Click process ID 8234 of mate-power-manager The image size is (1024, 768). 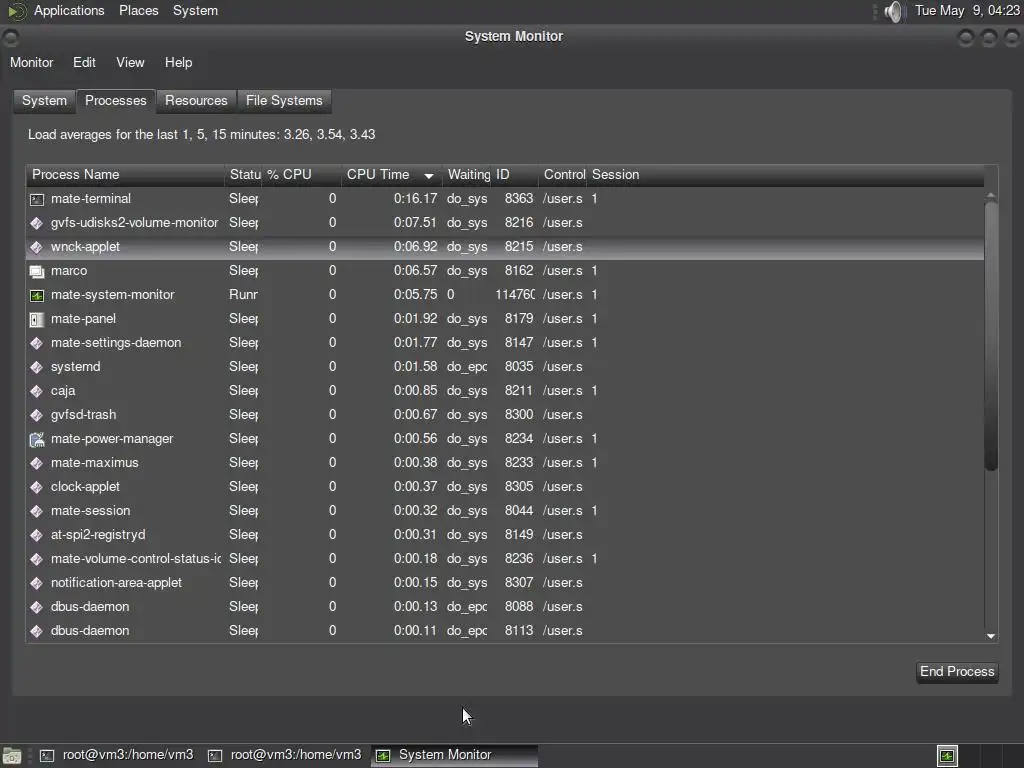[x=519, y=440]
